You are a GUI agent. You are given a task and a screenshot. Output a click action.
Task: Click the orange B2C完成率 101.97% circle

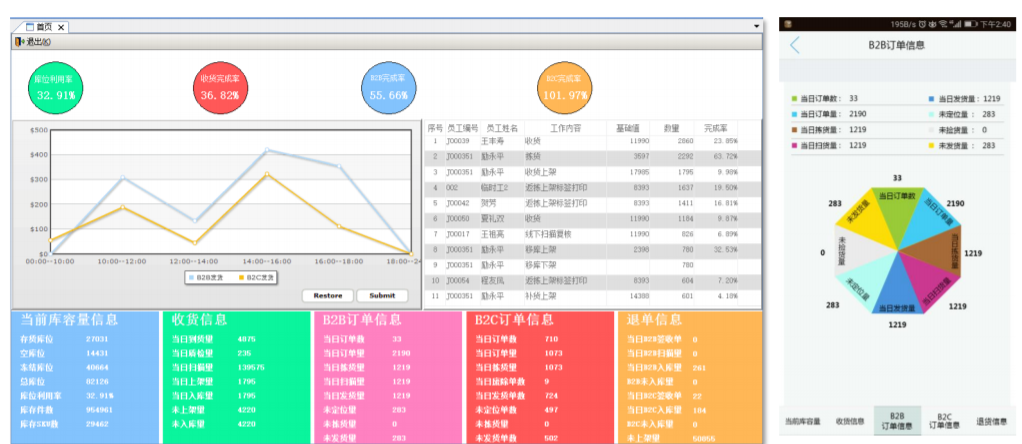(565, 88)
